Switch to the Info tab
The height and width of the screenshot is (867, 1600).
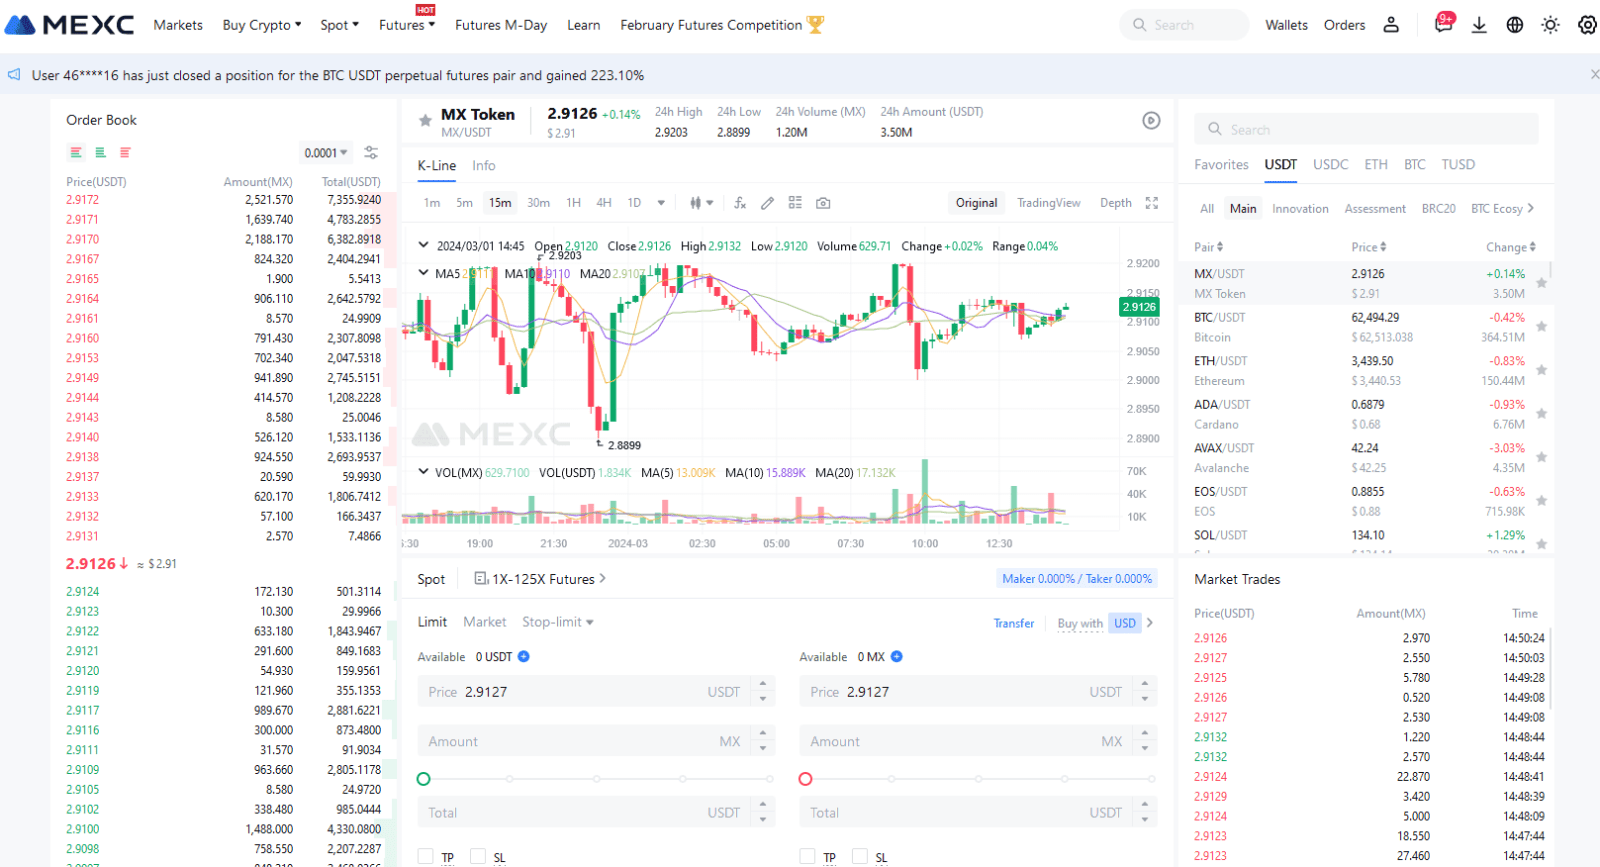(x=484, y=166)
